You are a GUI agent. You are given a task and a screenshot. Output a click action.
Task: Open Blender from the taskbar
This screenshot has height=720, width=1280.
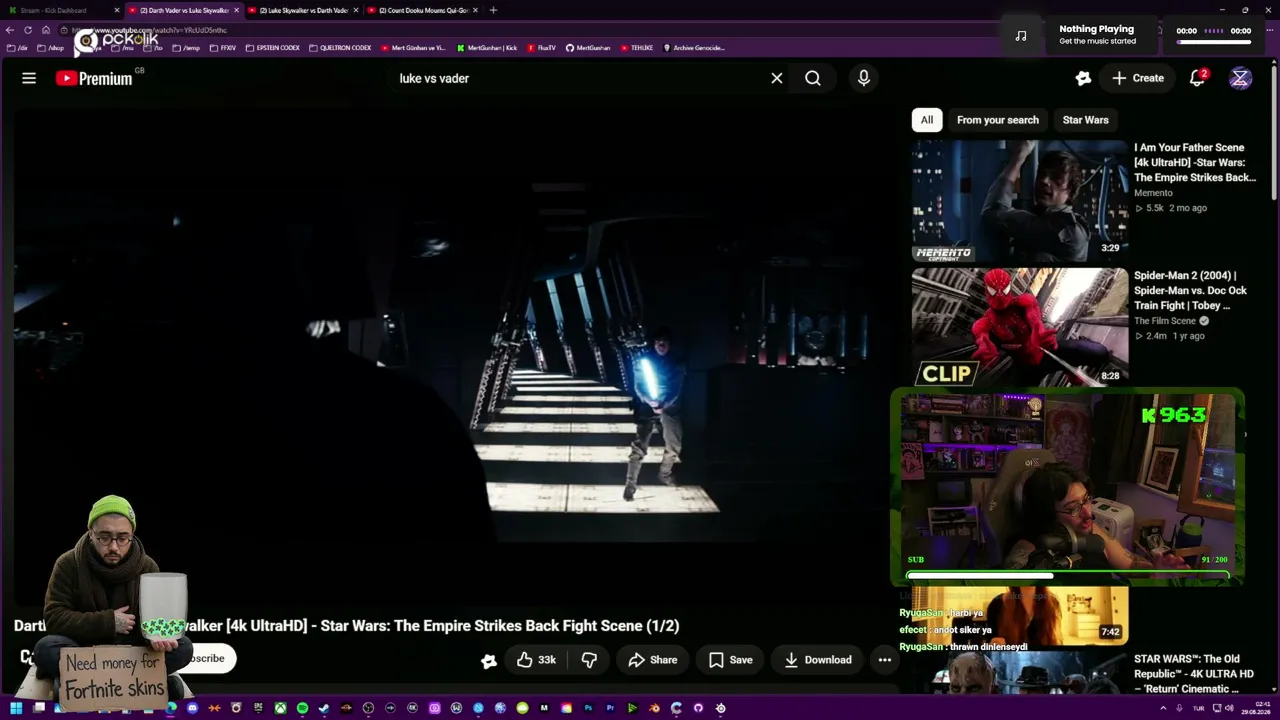[x=654, y=708]
